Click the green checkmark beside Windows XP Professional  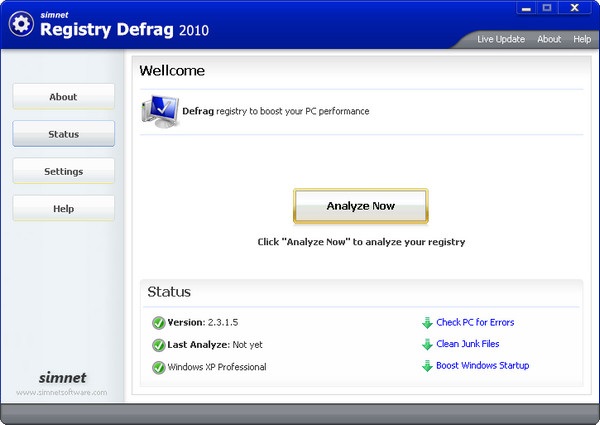click(158, 367)
